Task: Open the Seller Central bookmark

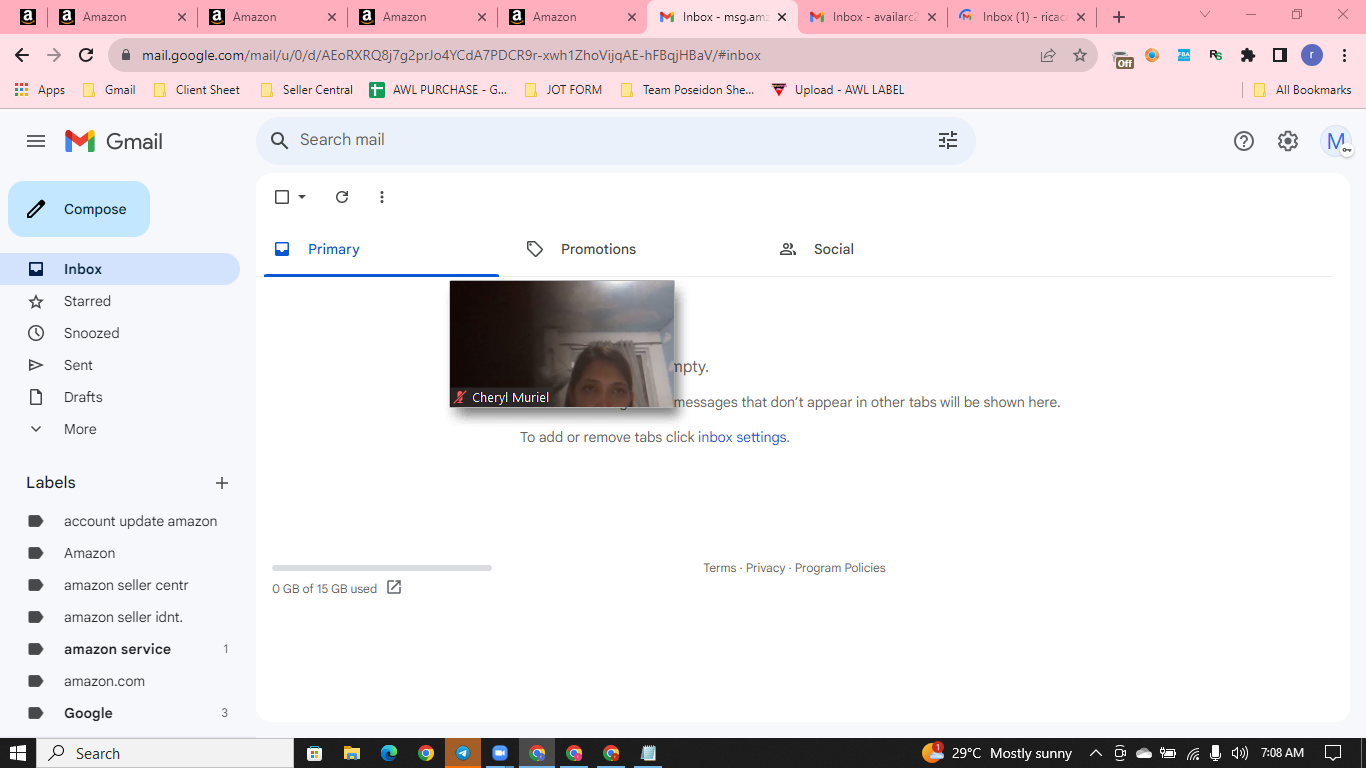Action: pos(306,90)
